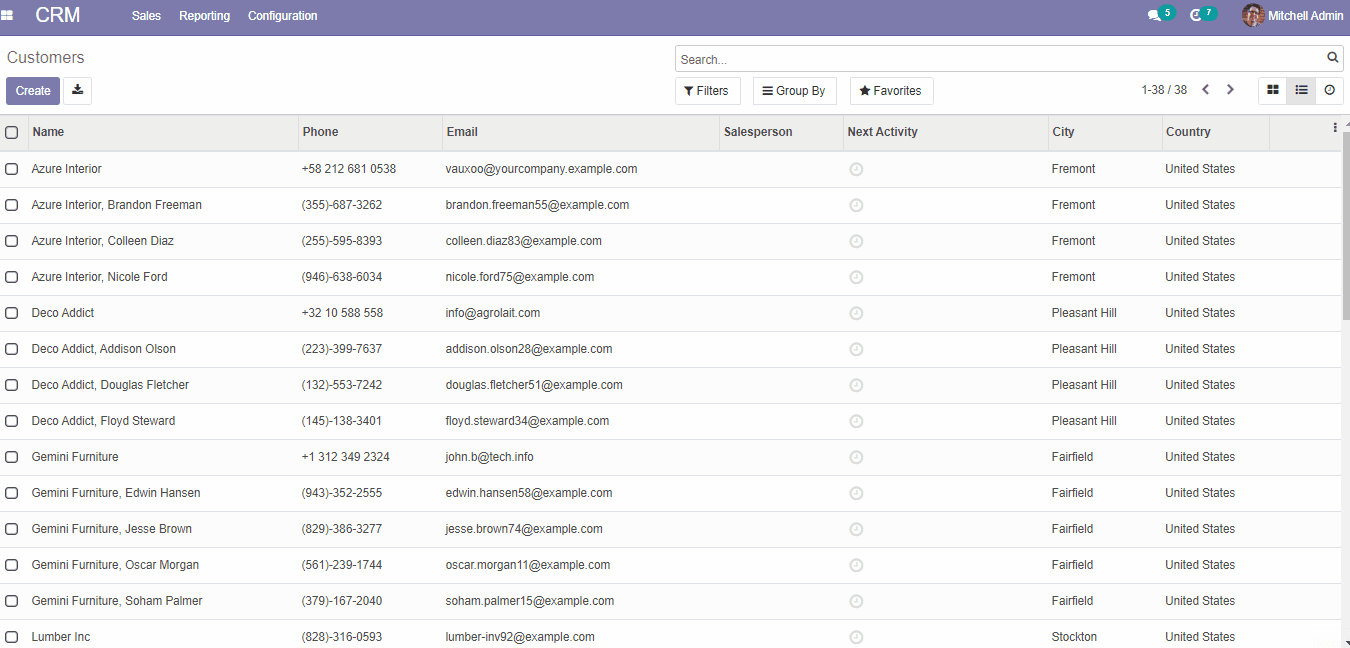The width and height of the screenshot is (1350, 648).
Task: Open the Sales menu
Action: (x=146, y=16)
